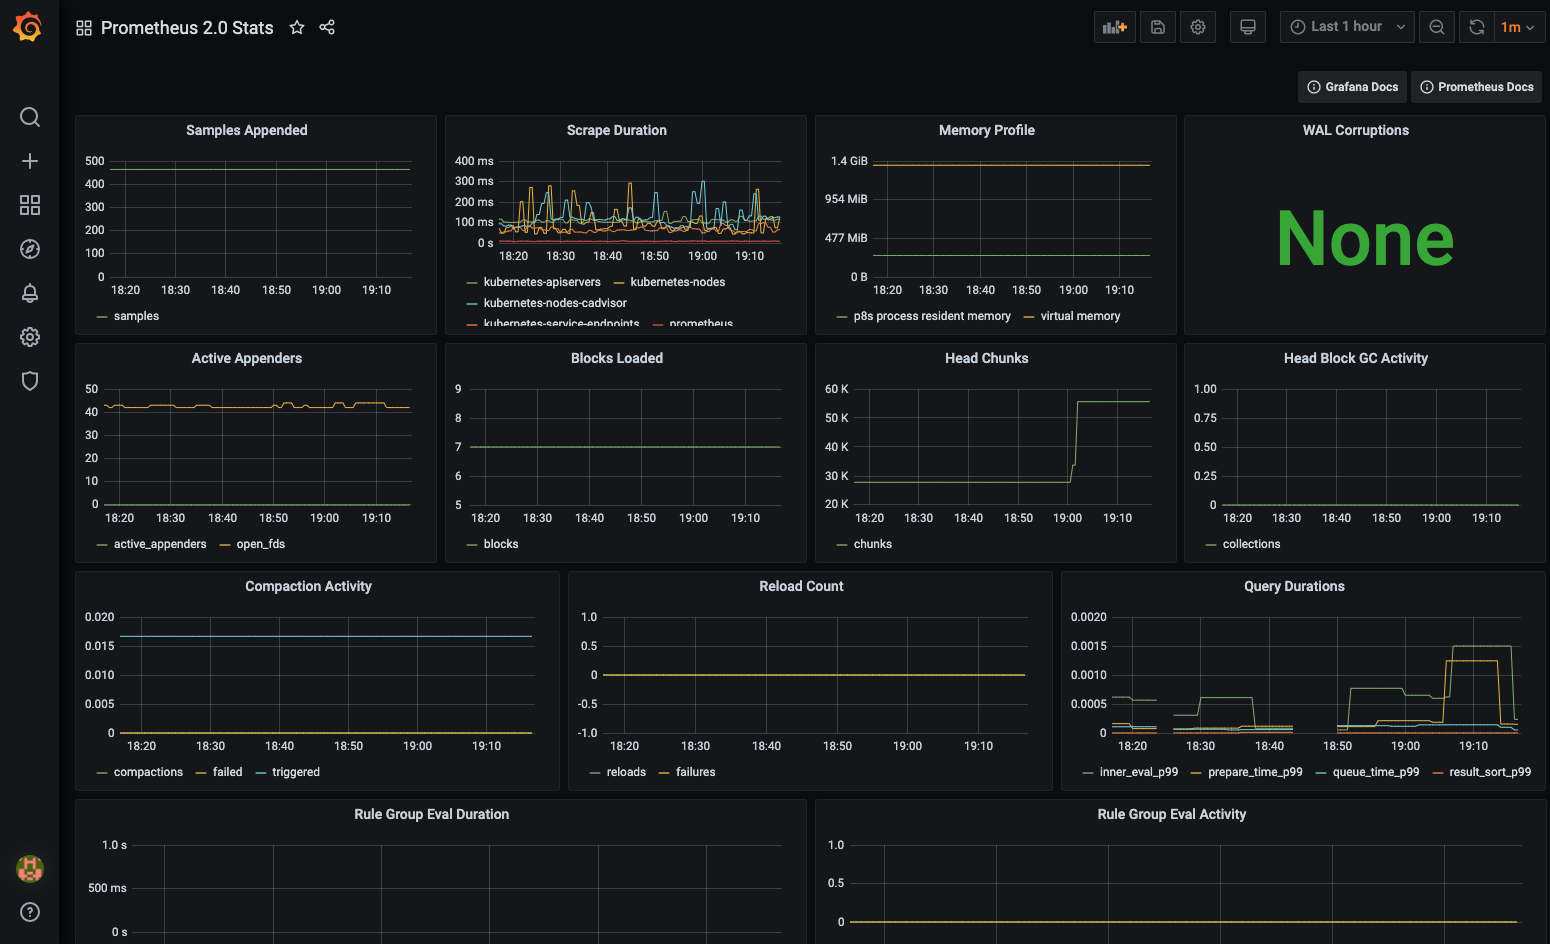Viewport: 1550px width, 944px height.
Task: Cycle view mode with monitor icon
Action: pos(1248,27)
